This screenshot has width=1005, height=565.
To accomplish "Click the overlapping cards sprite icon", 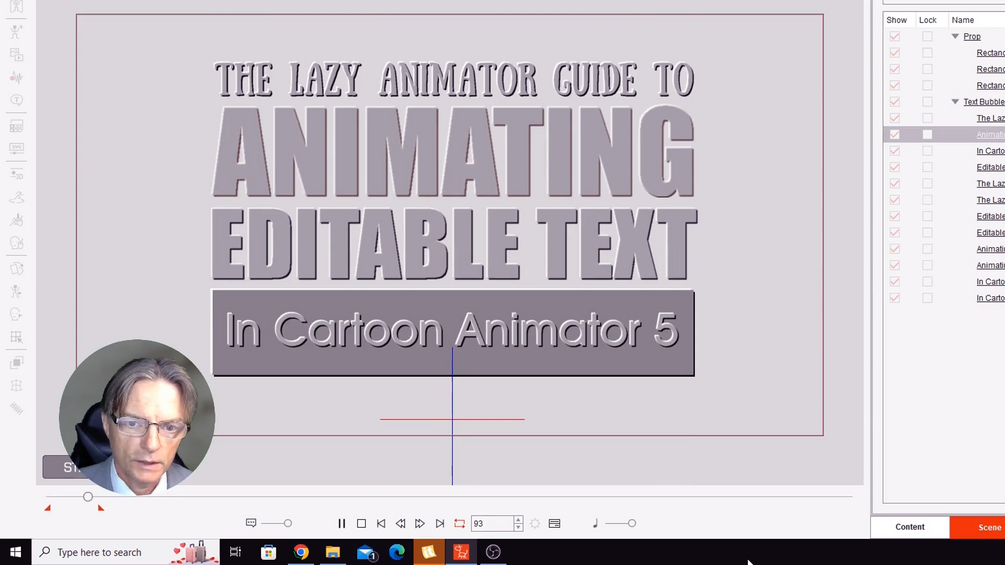I will coord(16,268).
